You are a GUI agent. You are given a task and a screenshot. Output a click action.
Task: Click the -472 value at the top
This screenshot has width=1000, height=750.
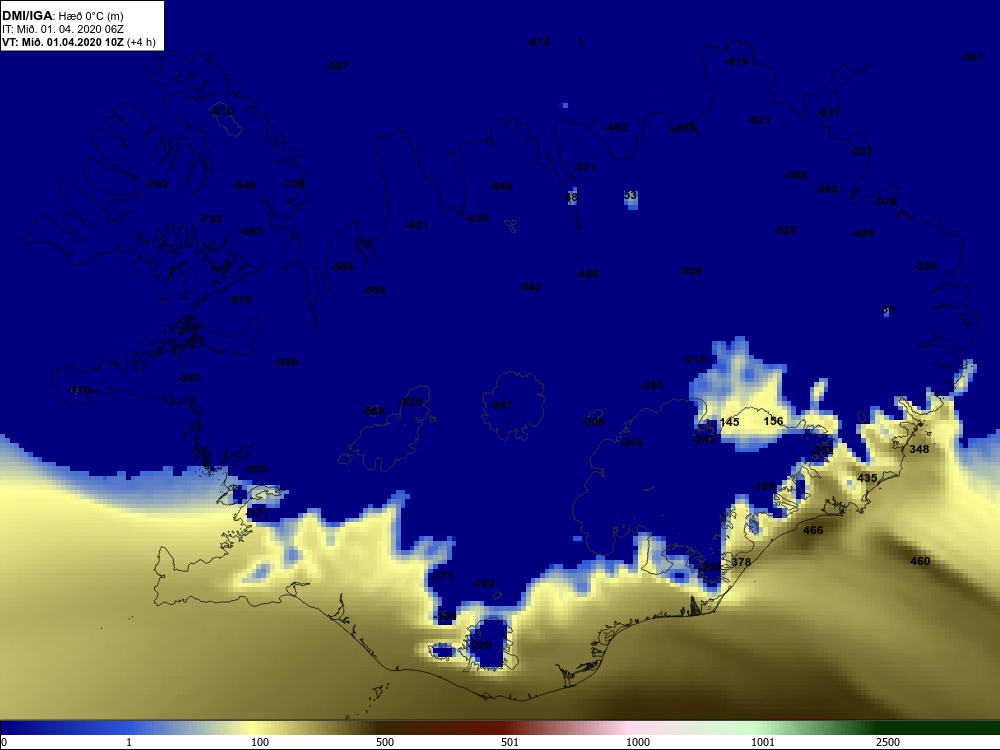tap(538, 42)
